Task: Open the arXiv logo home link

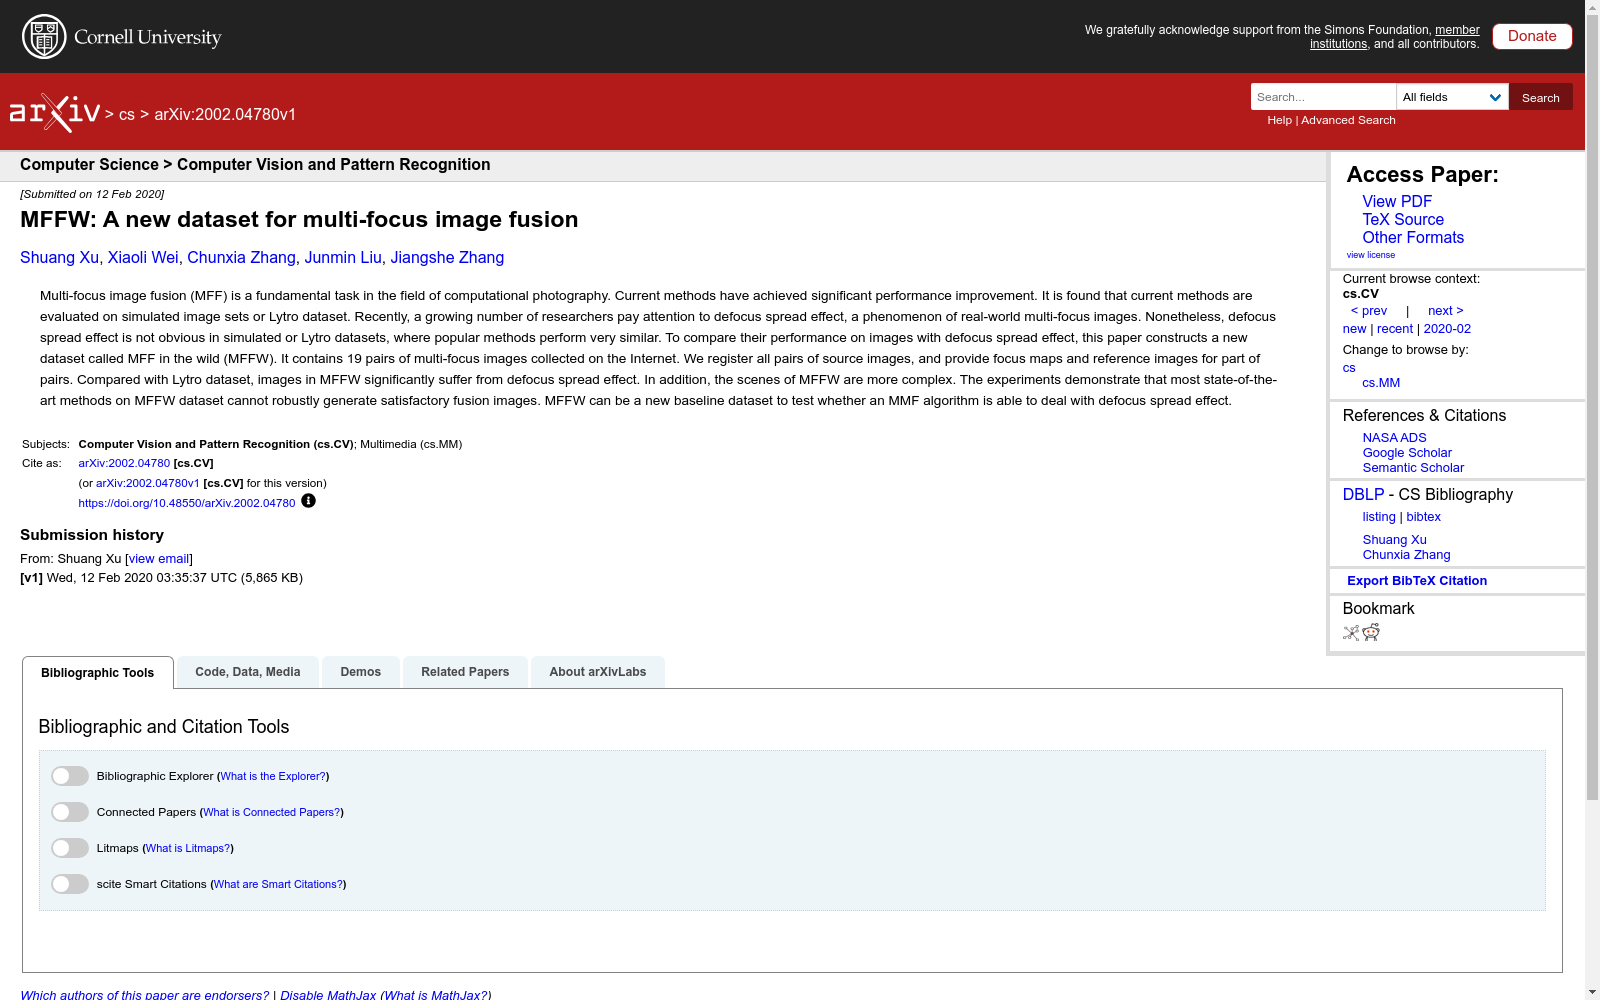Action: (x=55, y=113)
